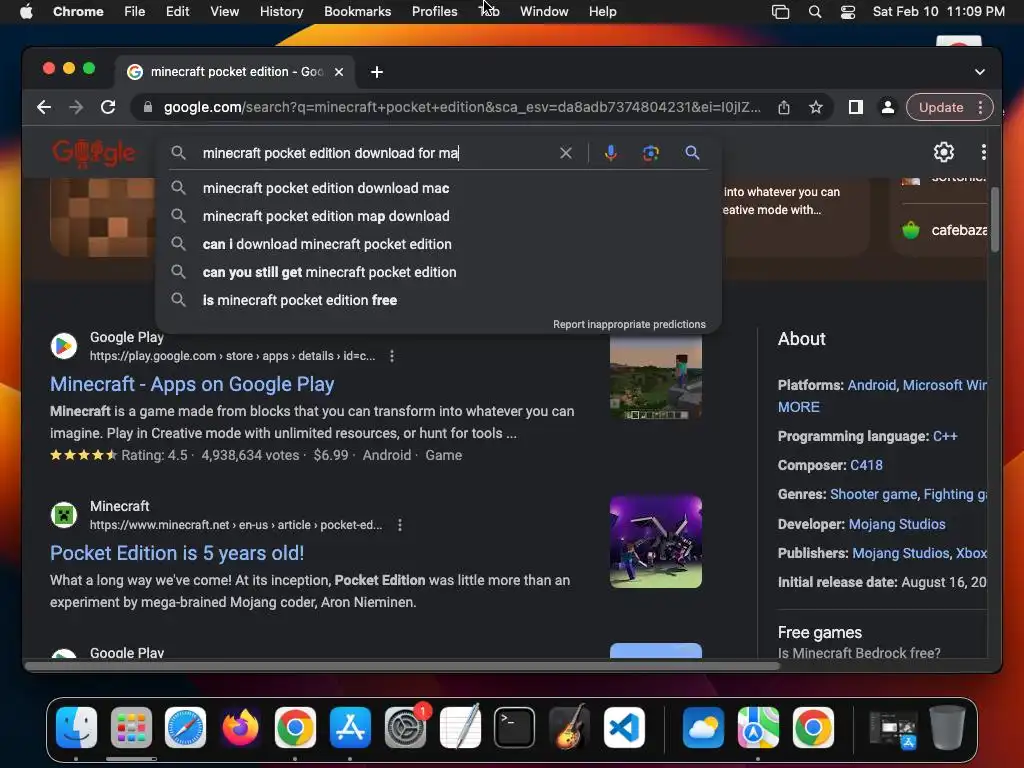Screen dimensions: 1024x768
Task: Click the horizontal page scrollbar
Action: click(403, 666)
